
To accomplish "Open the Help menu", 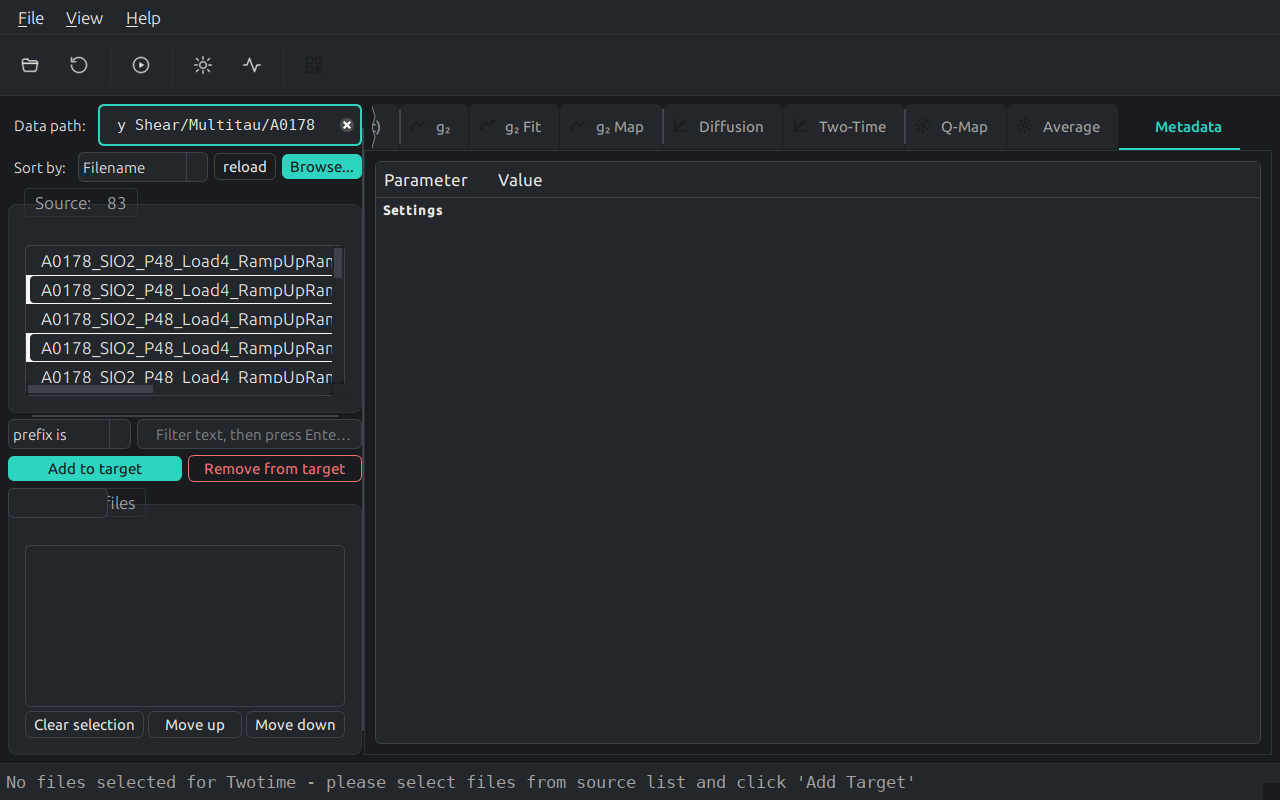I will [x=143, y=18].
